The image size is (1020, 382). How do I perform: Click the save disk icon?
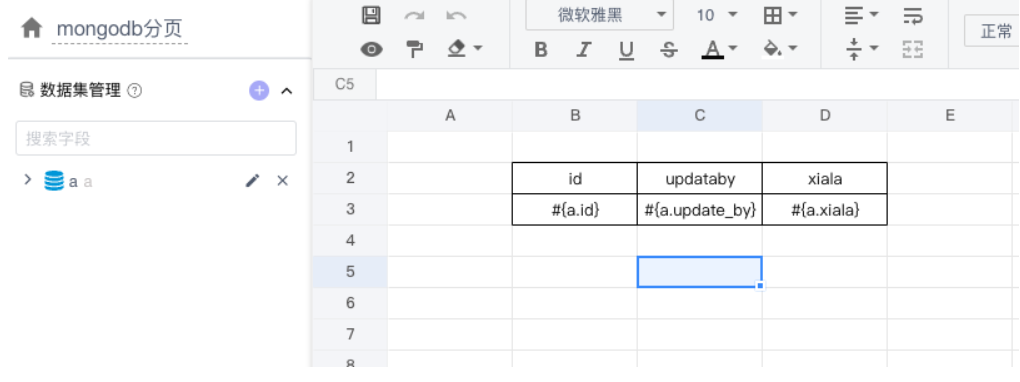(371, 16)
